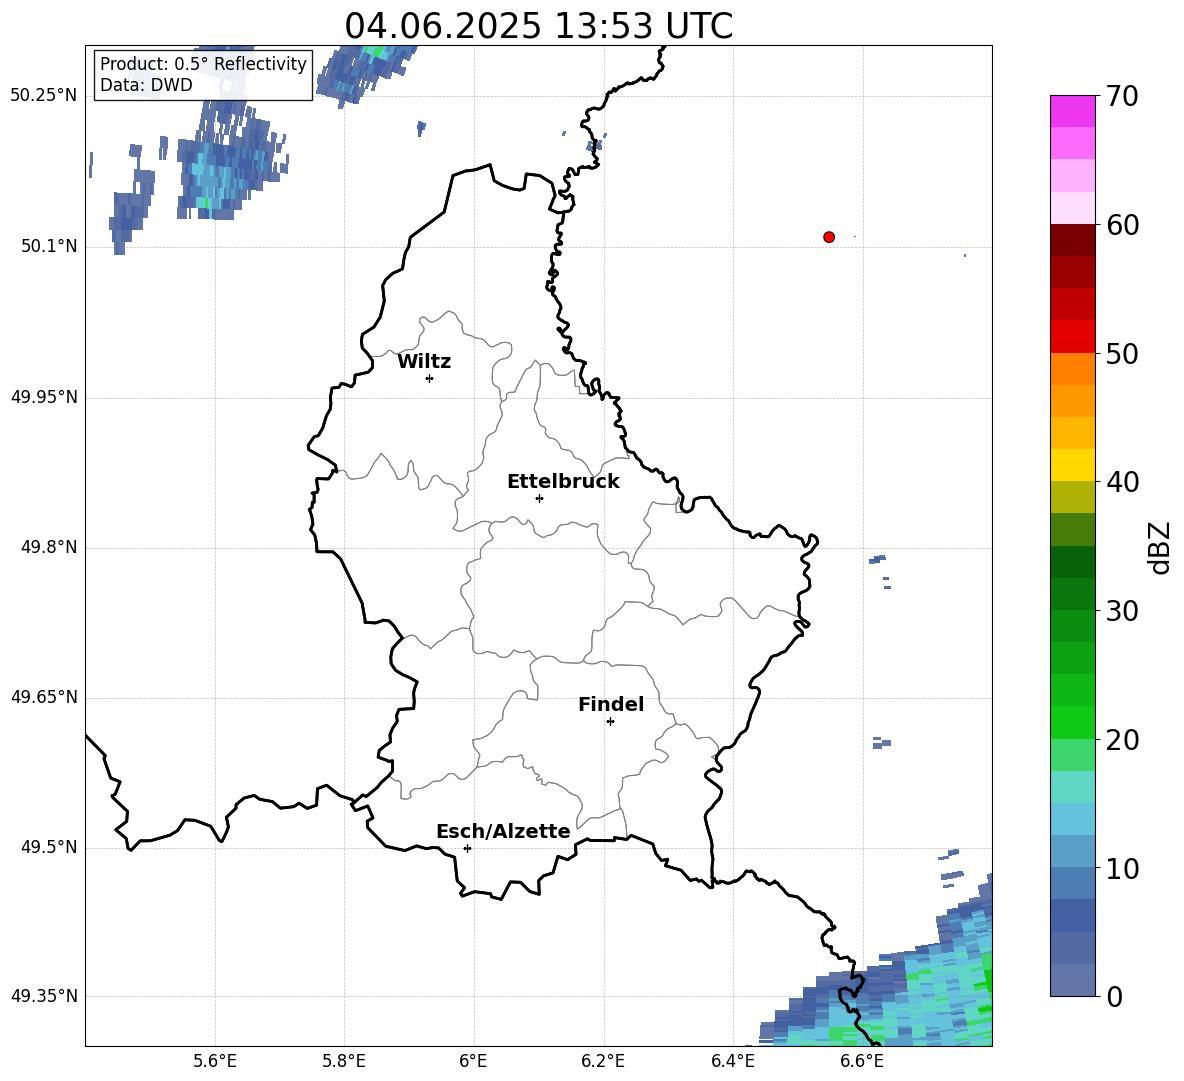Click the Data: DWD text
Image resolution: width=1184 pixels, height=1081 pixels.
[146, 85]
